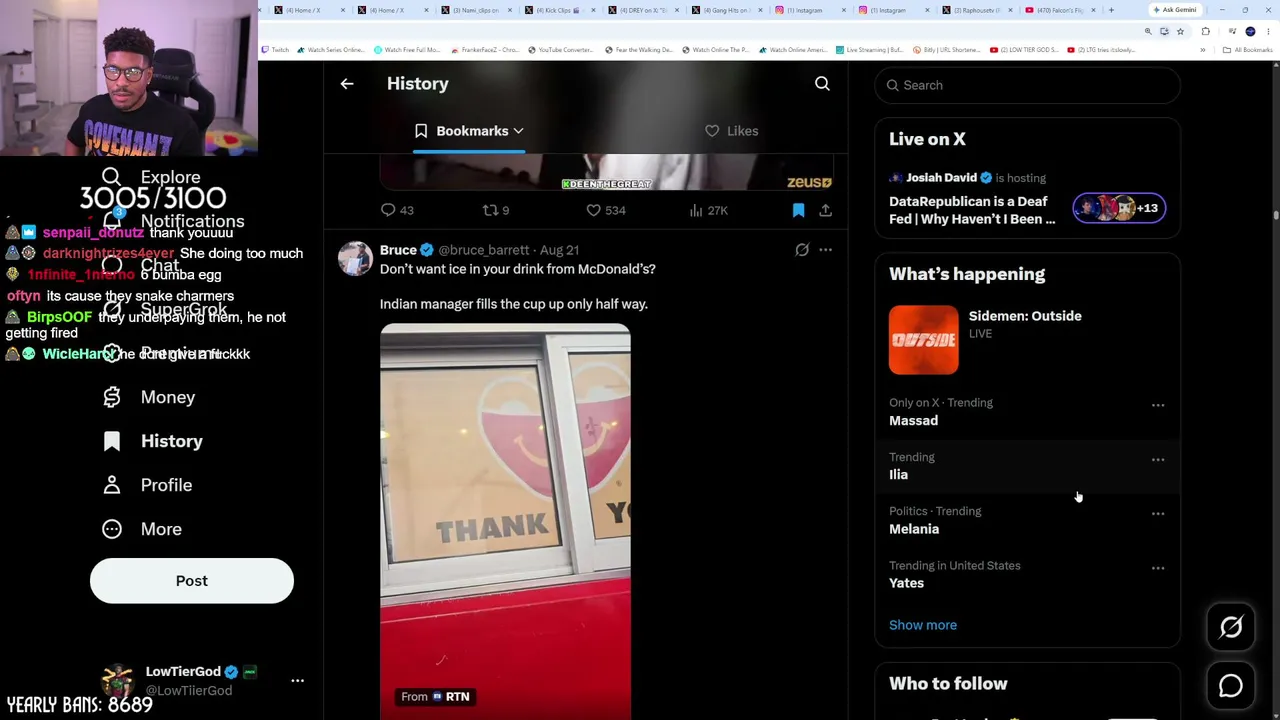Open the YouTube Converter bookmark

point(561,50)
